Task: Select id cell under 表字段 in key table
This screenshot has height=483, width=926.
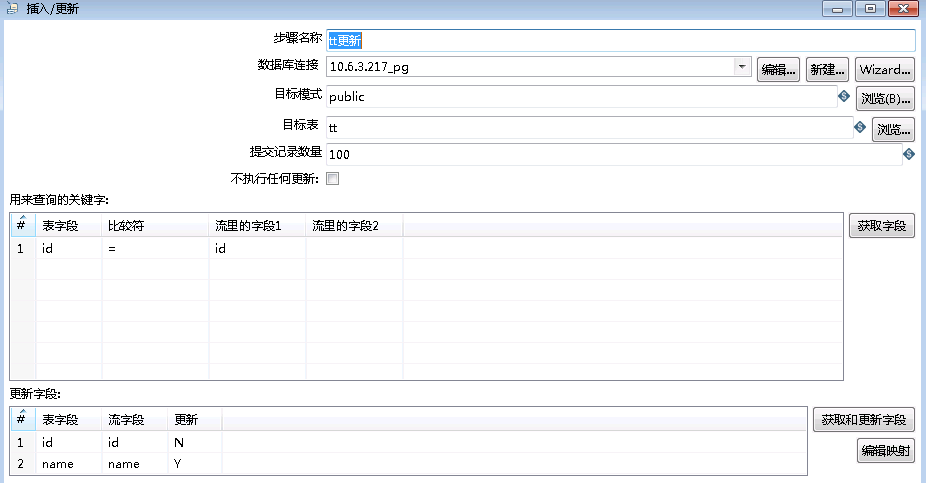Action: tap(69, 249)
